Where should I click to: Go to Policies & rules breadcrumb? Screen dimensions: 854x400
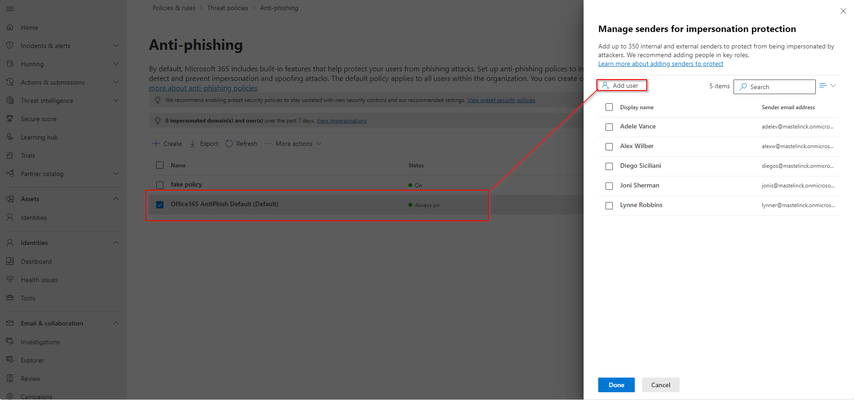click(173, 8)
